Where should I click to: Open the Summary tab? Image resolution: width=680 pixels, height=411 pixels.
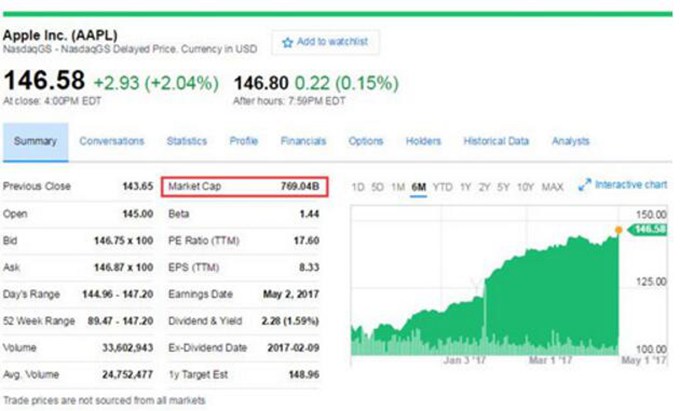coord(35,141)
